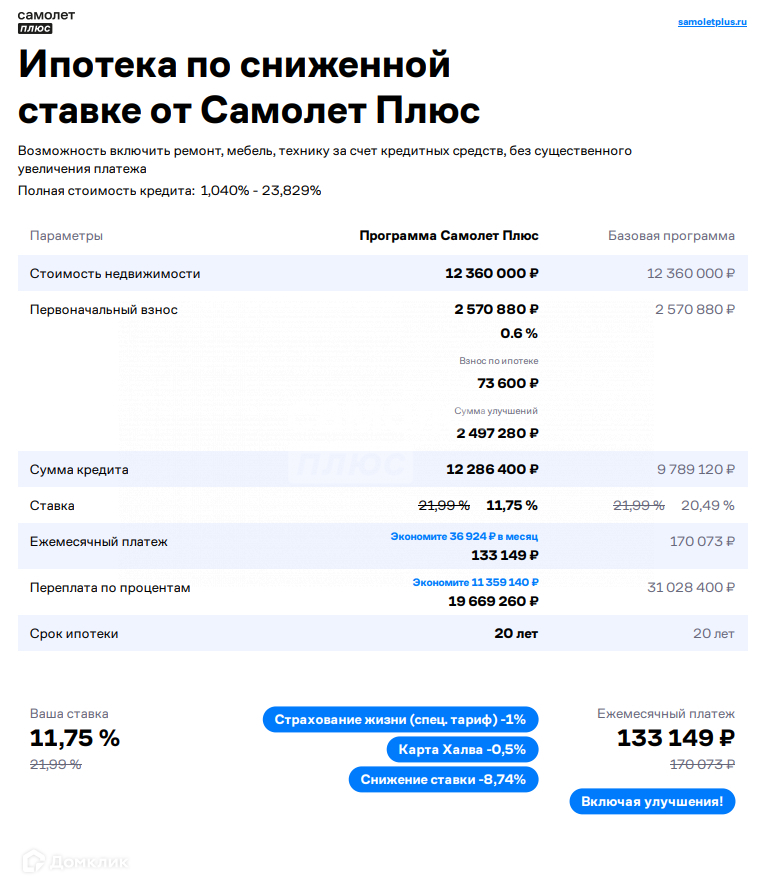This screenshot has height=888, width=772.
Task: Click the large Ваша ставка 11,75 % figure
Action: [75, 738]
